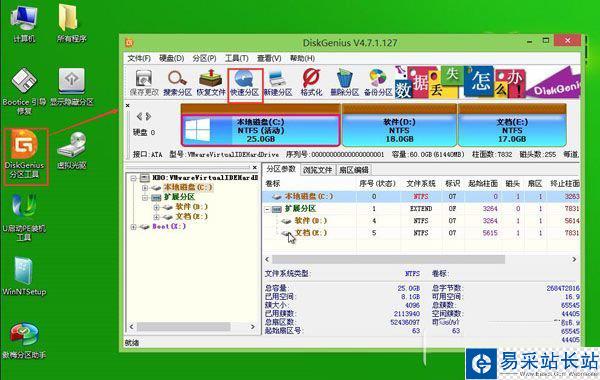The width and height of the screenshot is (600, 380).
Task: Select 软件(D:) row in partition table
Action: point(421,221)
